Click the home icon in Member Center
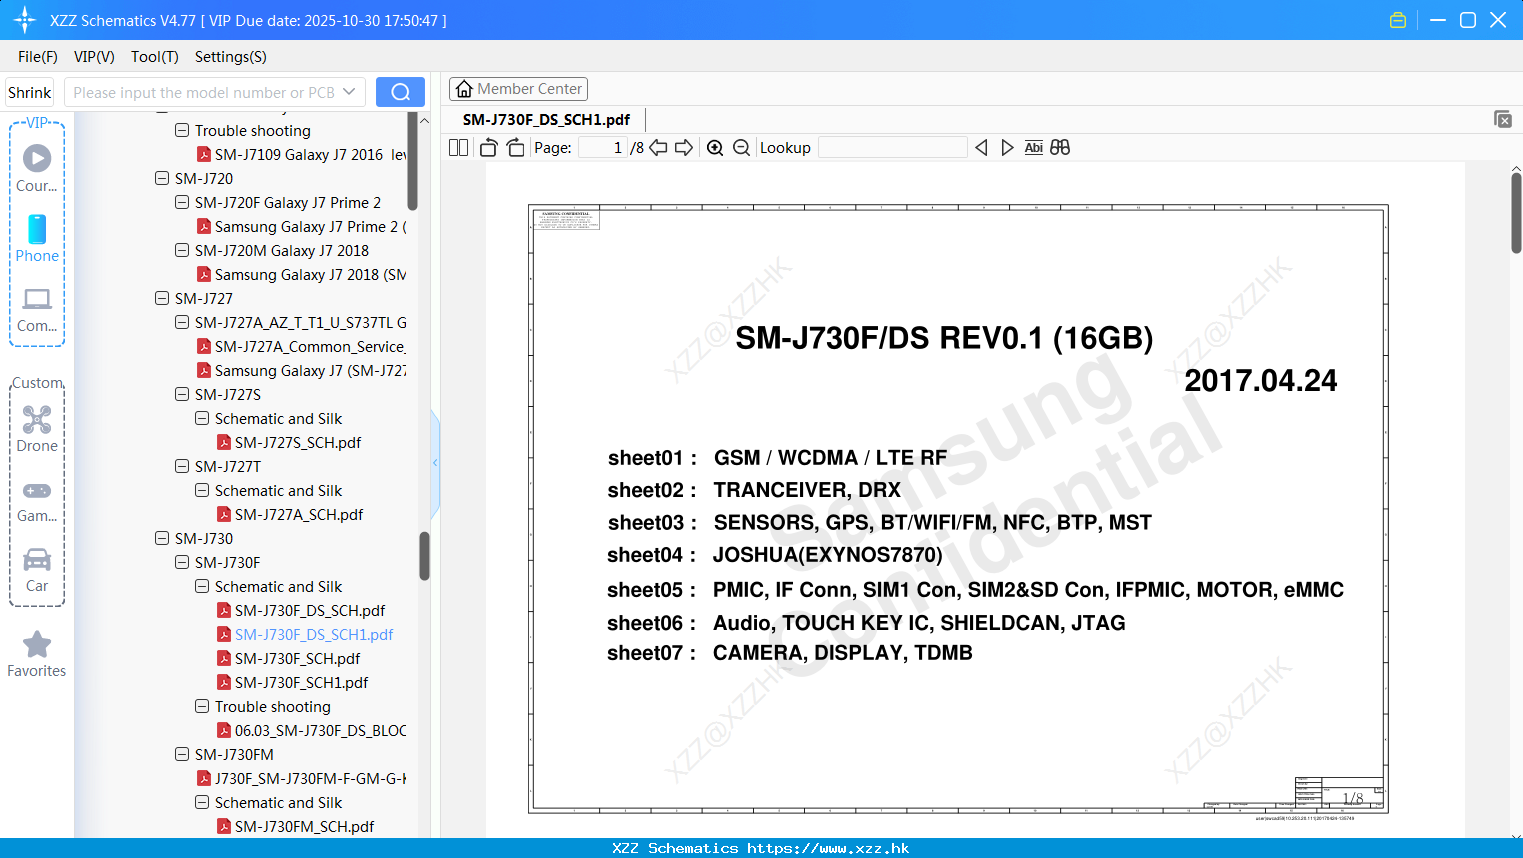This screenshot has height=858, width=1523. point(464,89)
